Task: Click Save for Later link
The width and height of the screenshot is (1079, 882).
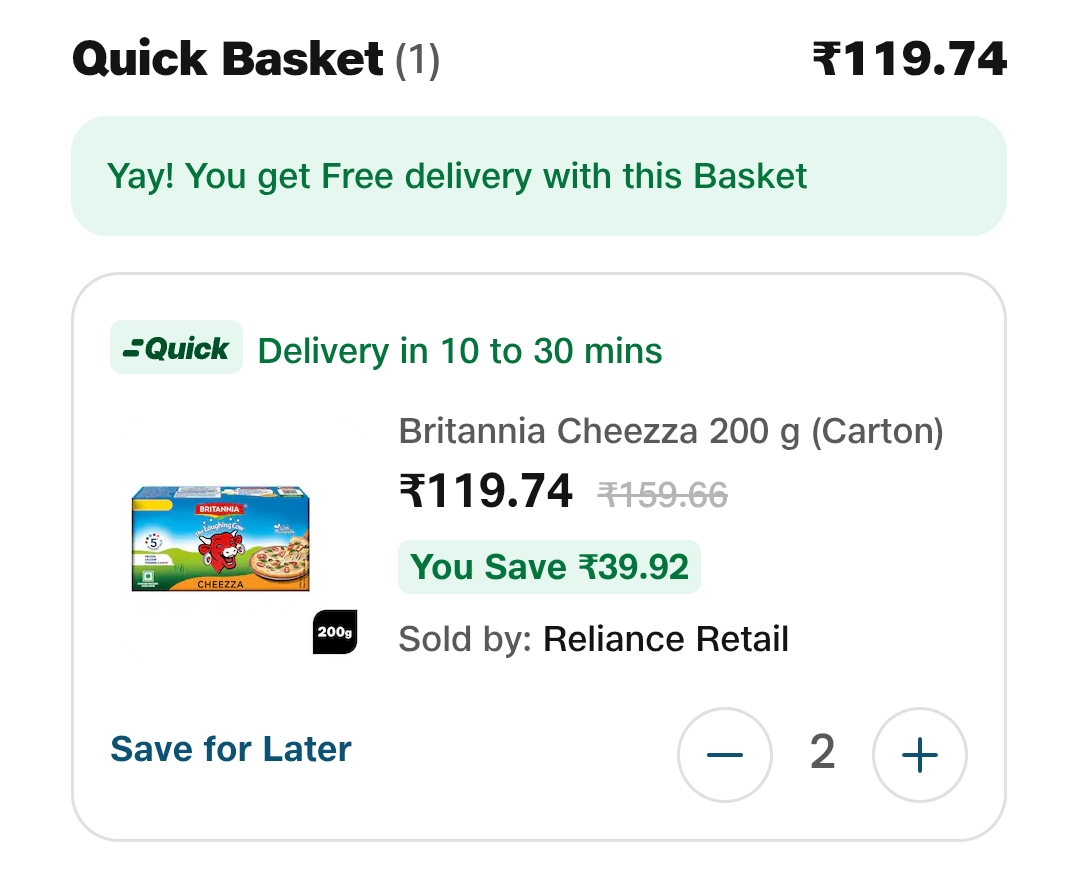Action: coord(231,749)
